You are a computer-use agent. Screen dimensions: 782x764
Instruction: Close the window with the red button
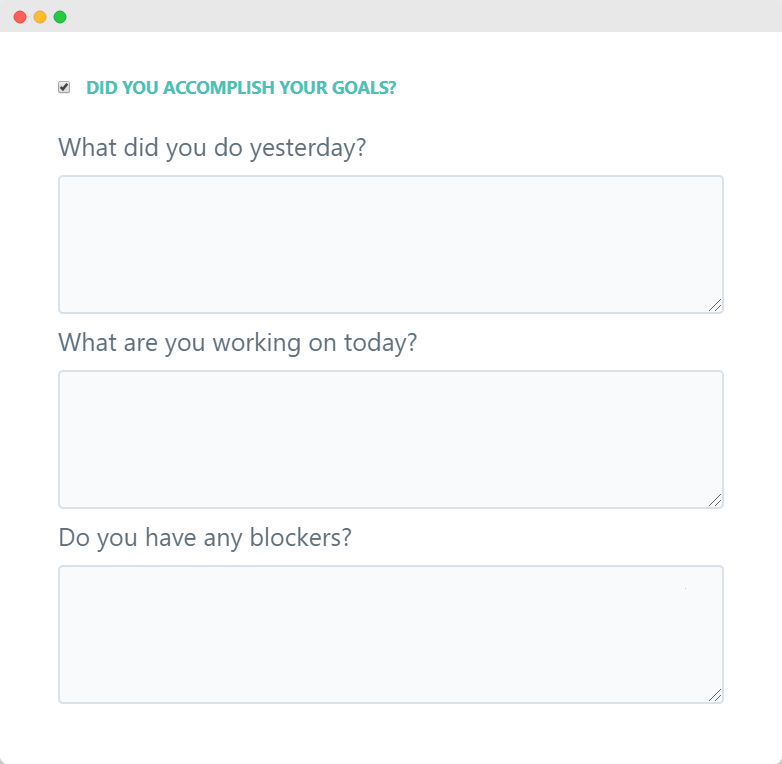pyautogui.click(x=20, y=17)
